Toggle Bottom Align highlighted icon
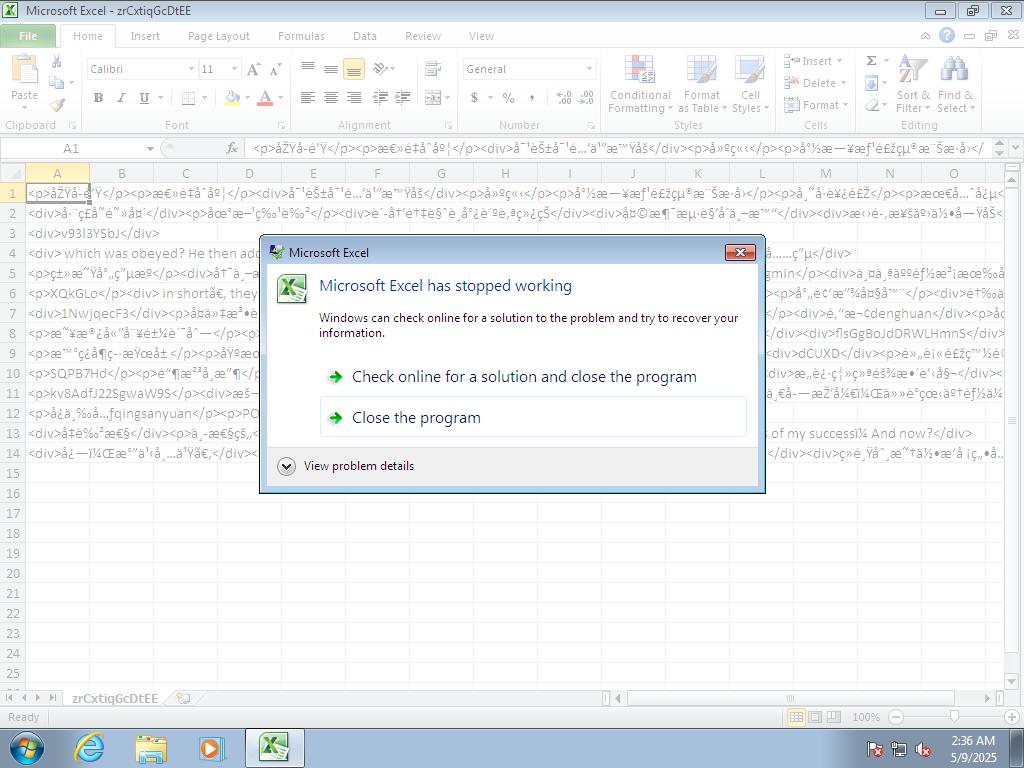The image size is (1024, 768). coord(353,69)
